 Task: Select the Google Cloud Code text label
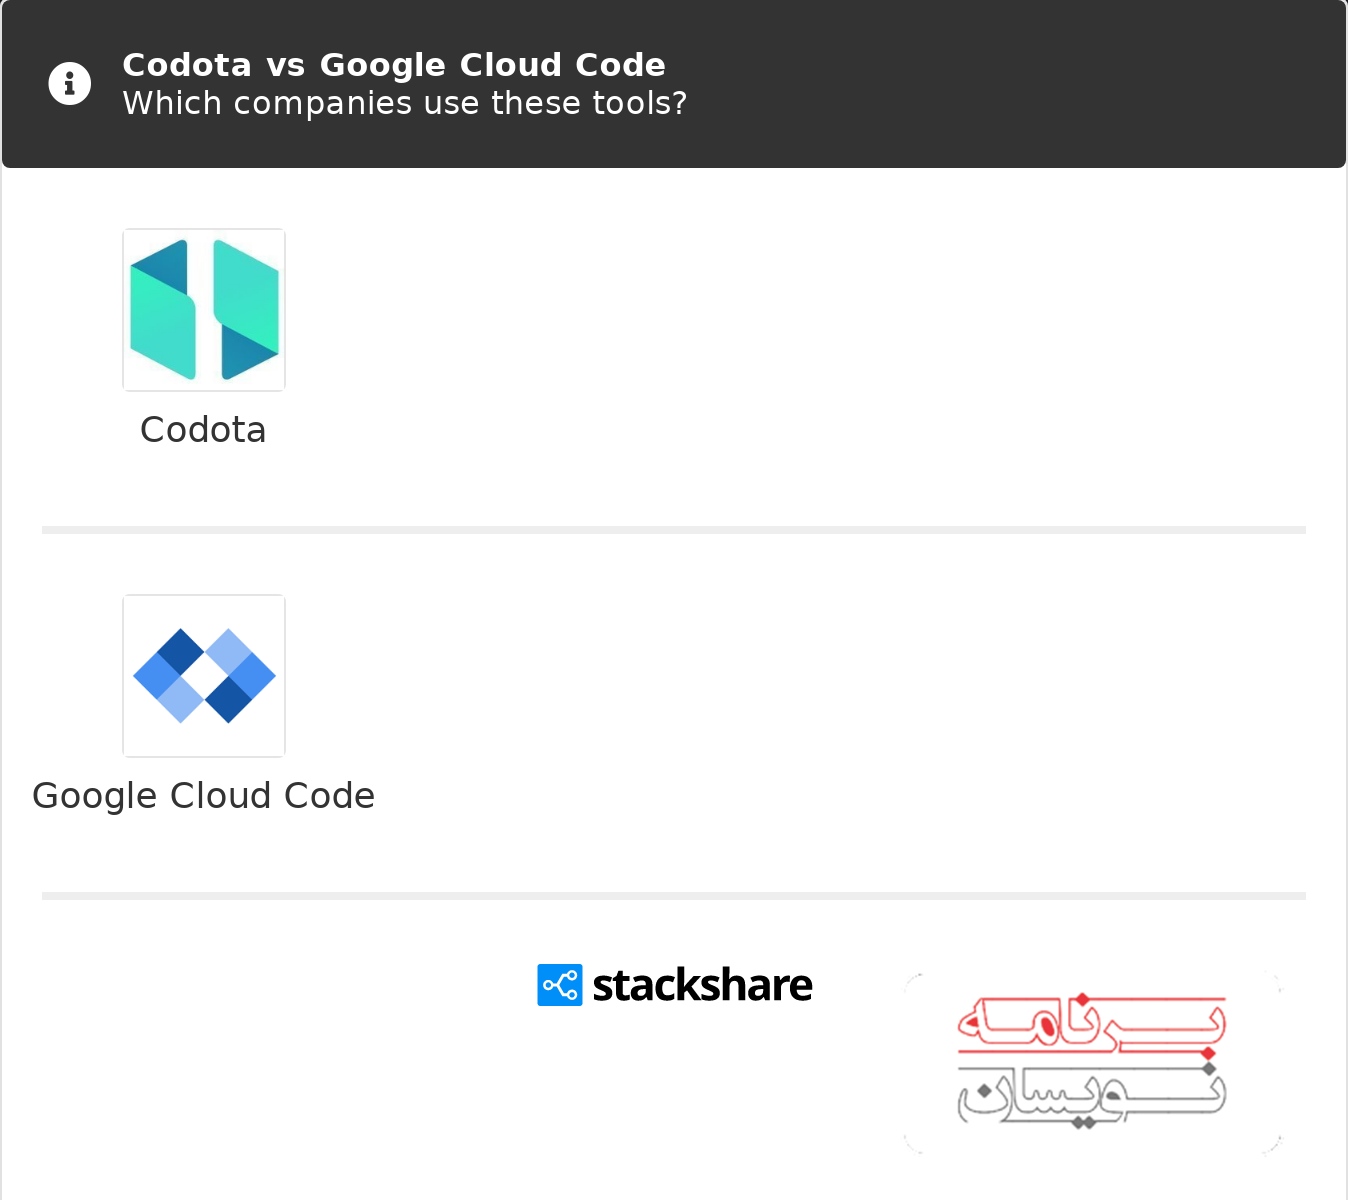(x=204, y=796)
